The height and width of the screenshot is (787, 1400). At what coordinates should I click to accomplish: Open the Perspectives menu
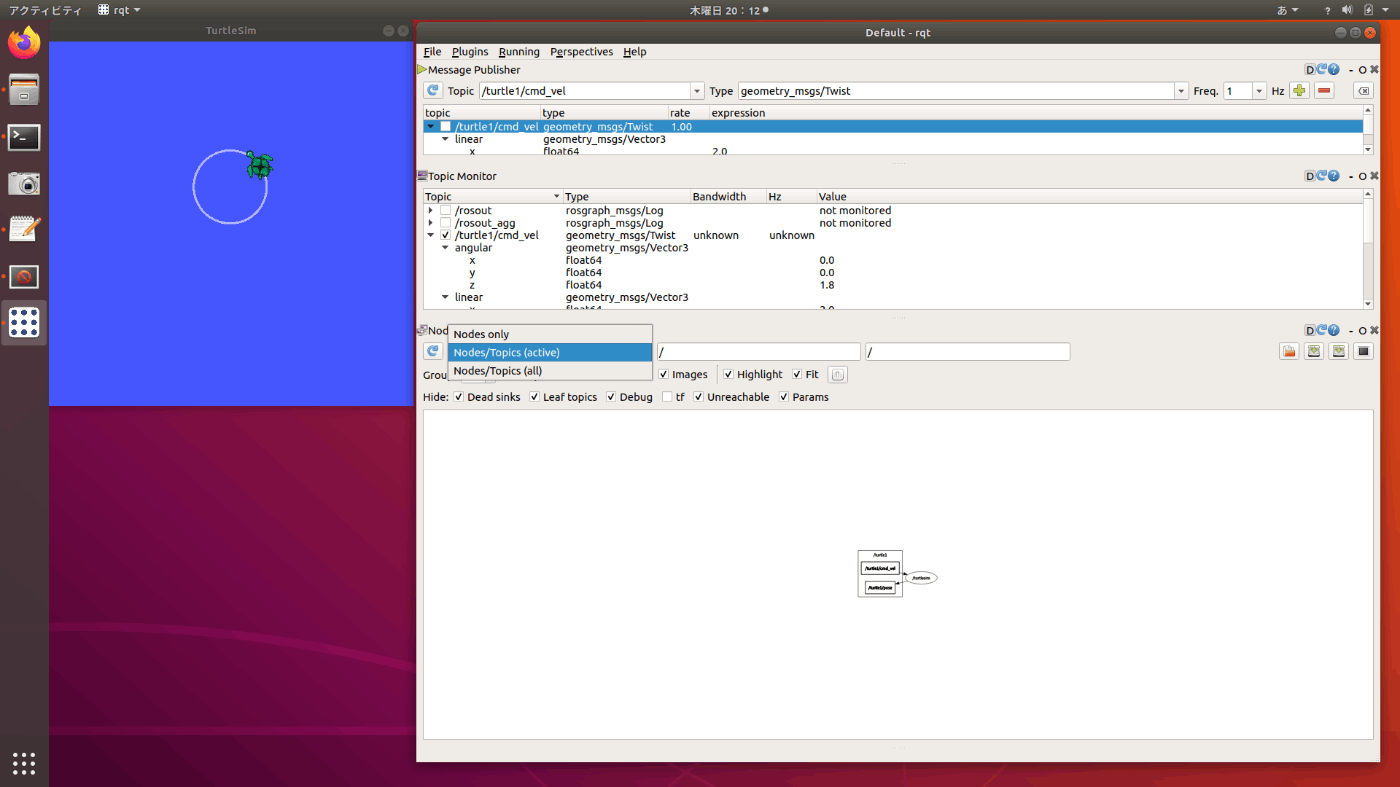coord(581,52)
